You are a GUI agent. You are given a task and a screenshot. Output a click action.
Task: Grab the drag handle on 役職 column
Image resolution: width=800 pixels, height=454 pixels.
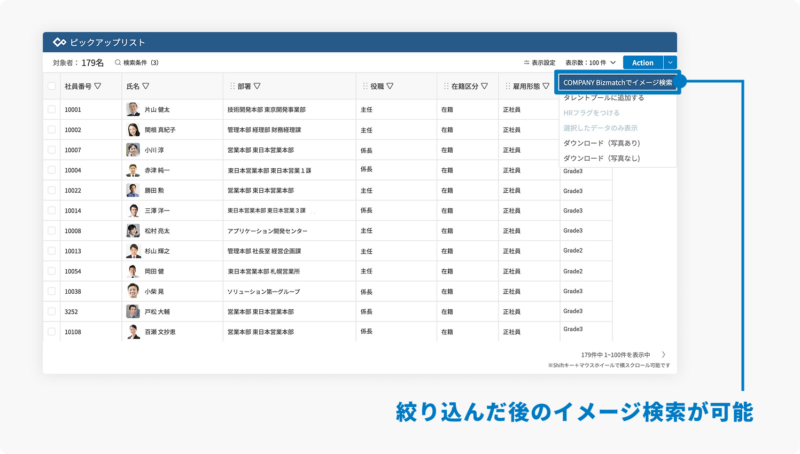[x=365, y=86]
